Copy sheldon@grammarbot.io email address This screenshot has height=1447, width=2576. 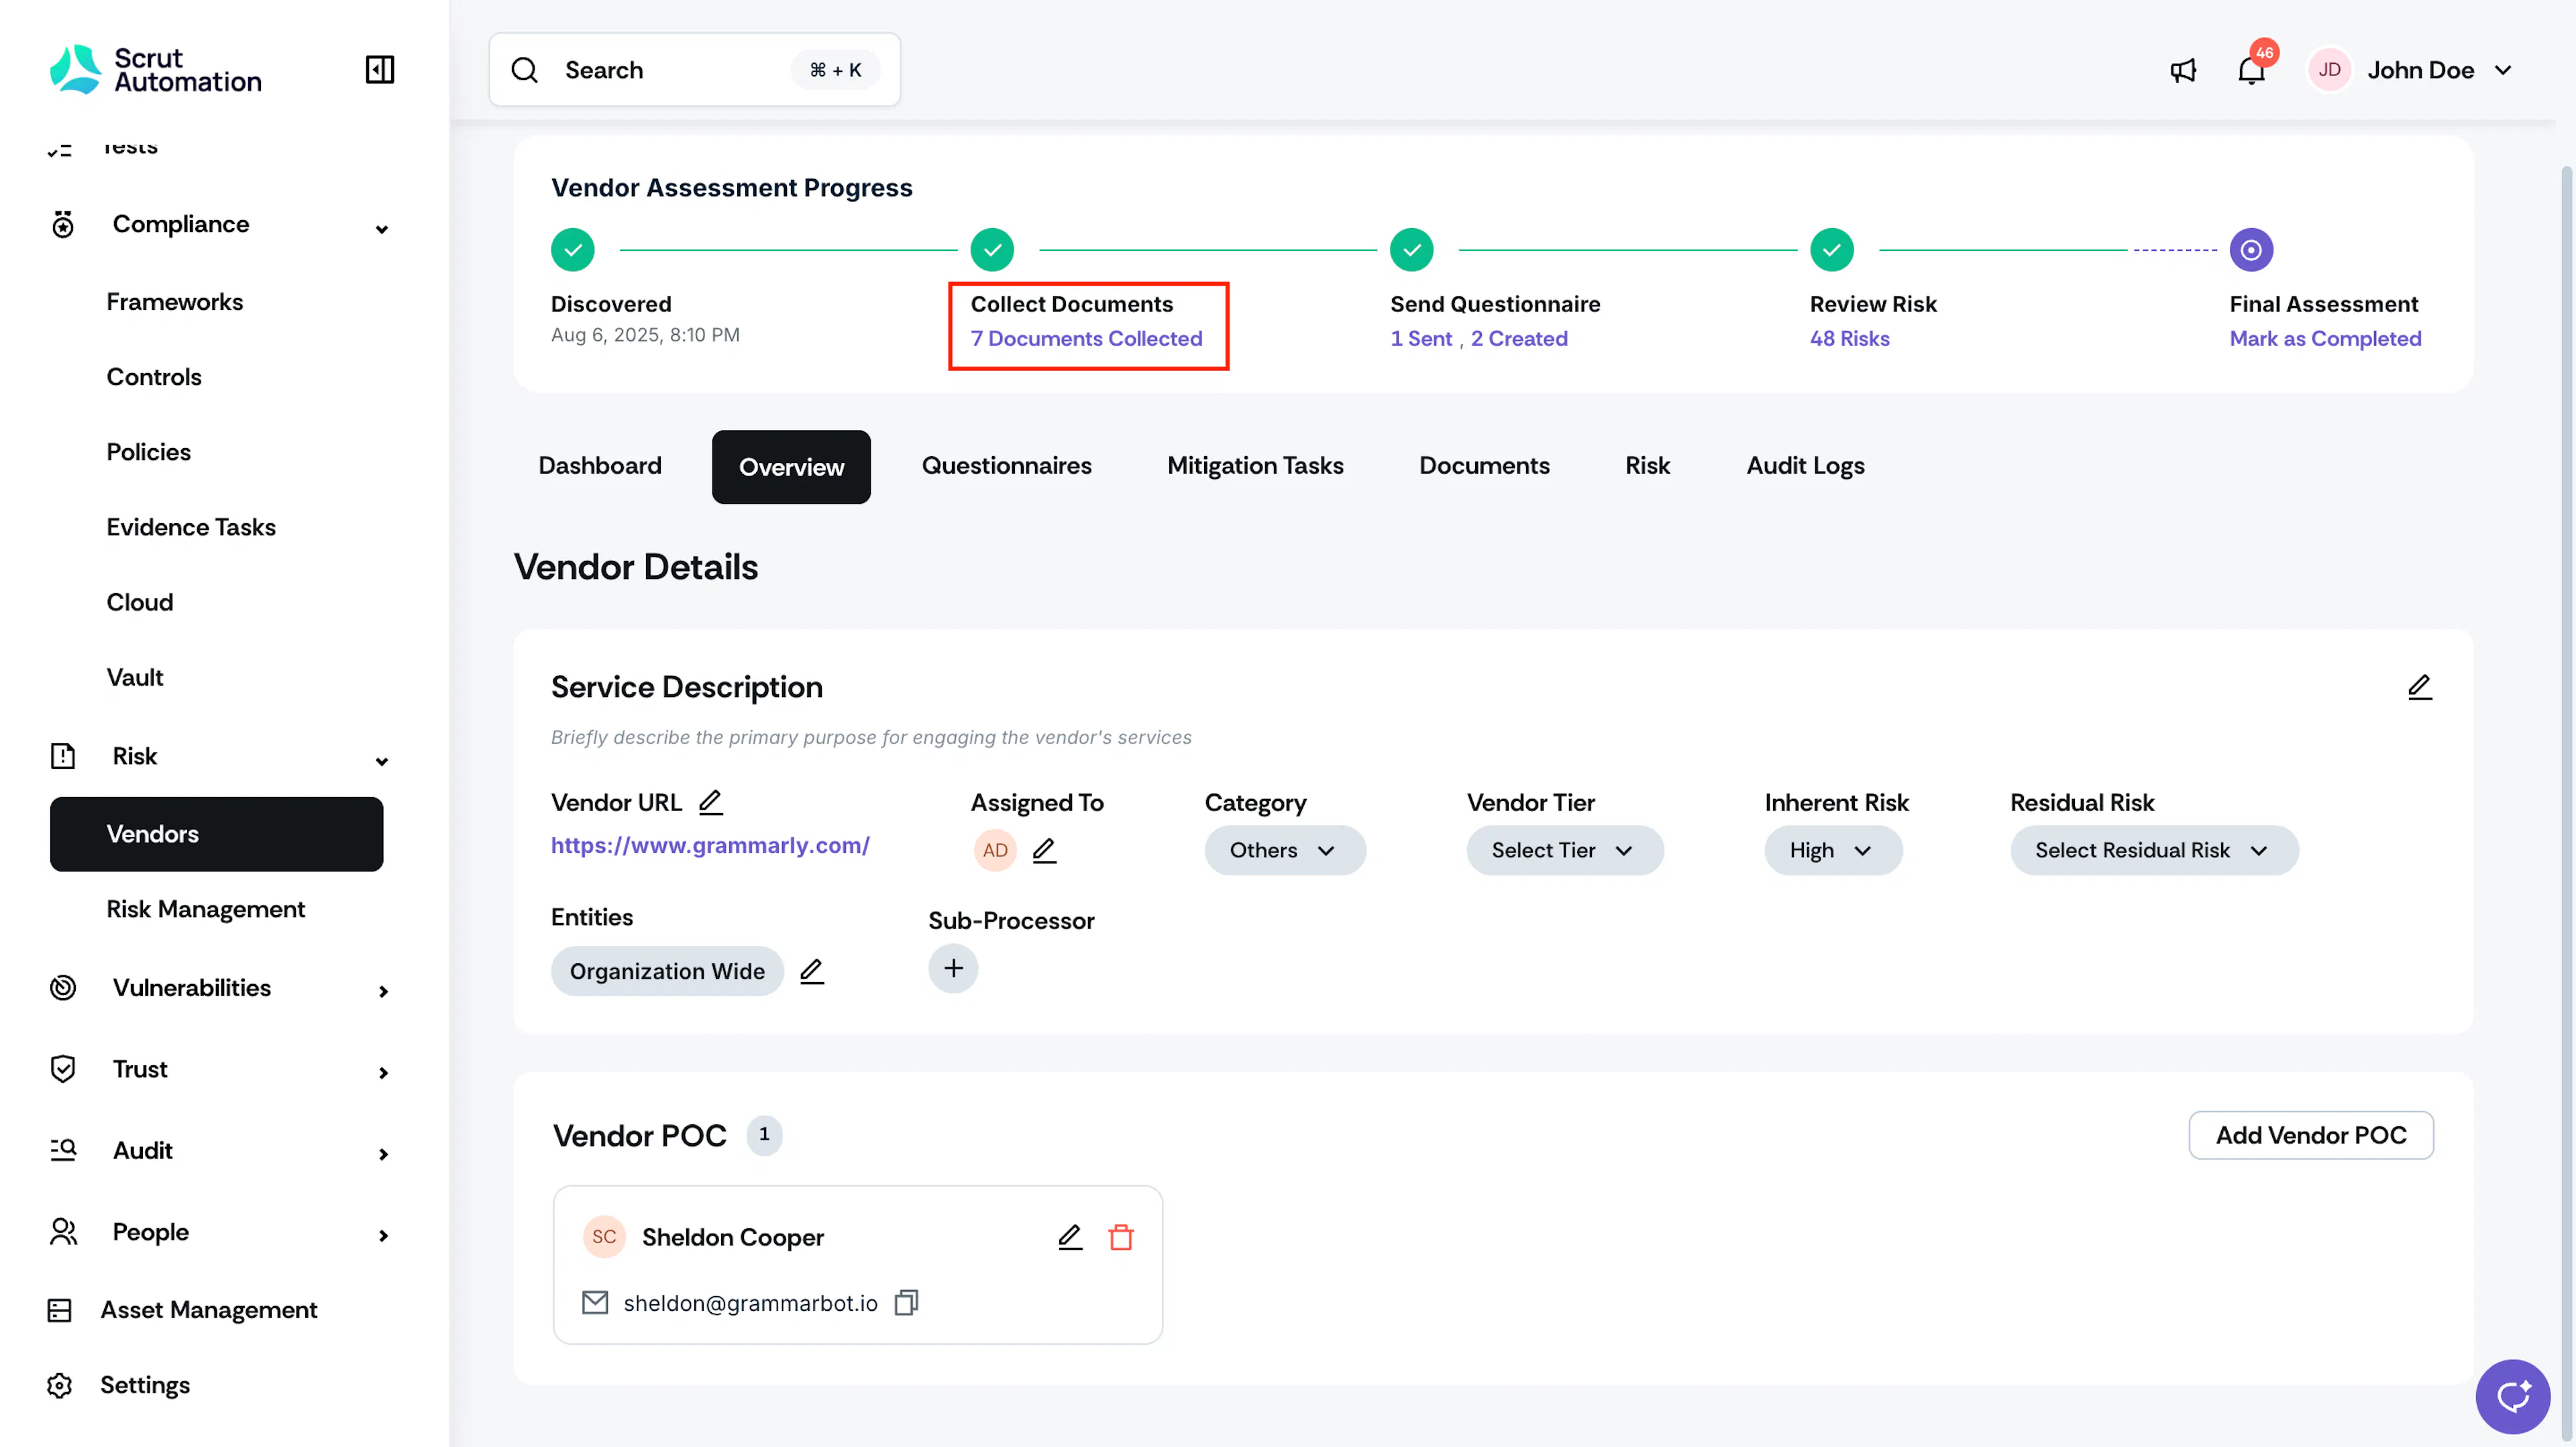906,1302
